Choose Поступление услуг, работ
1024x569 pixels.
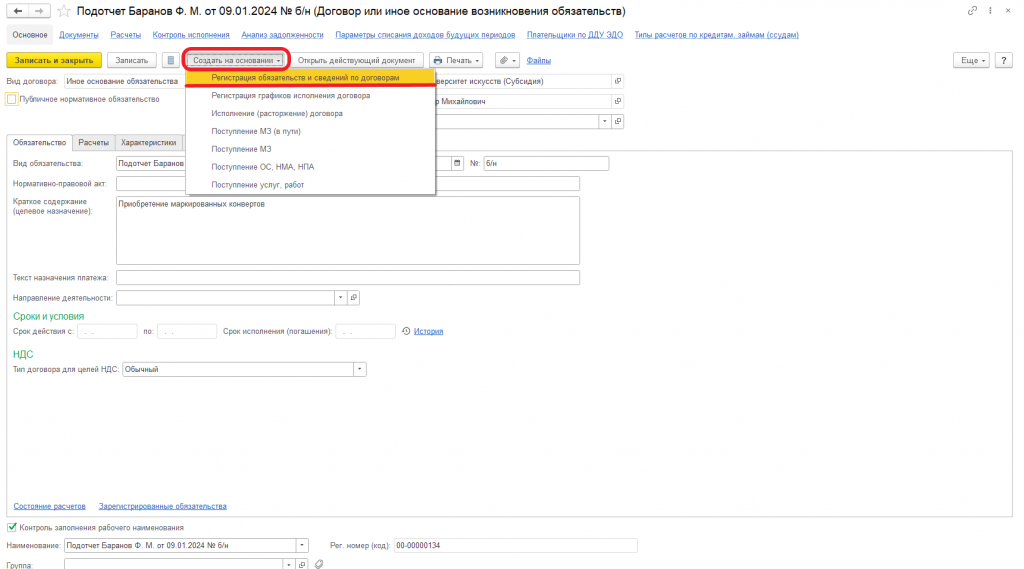pyautogui.click(x=310, y=185)
